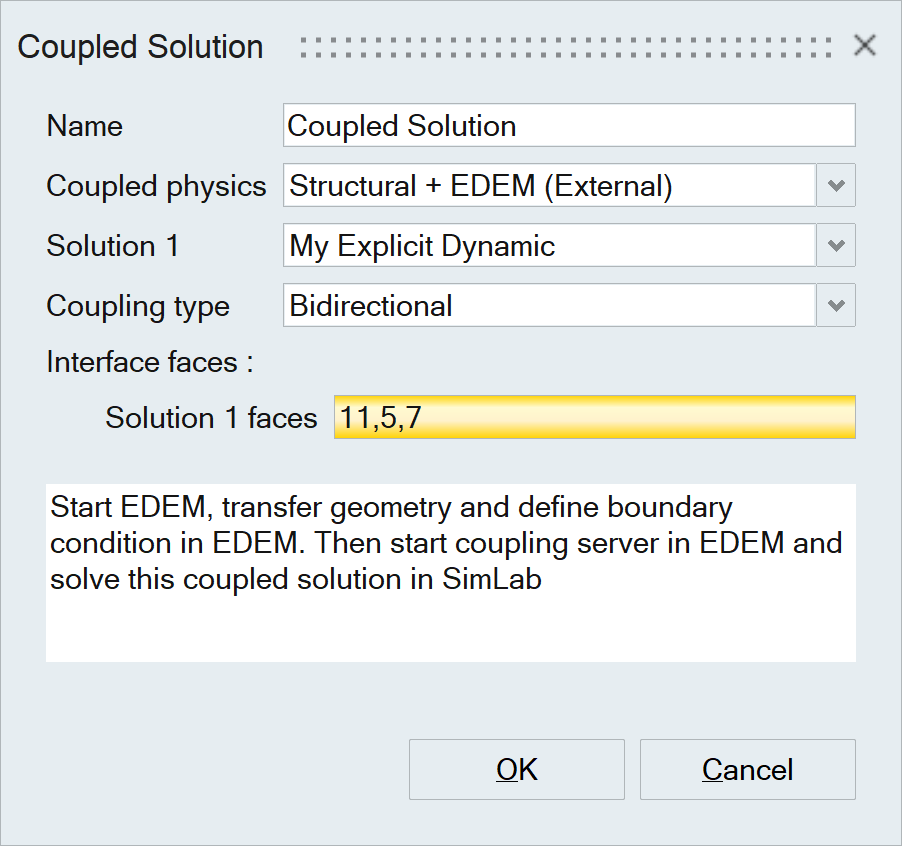The width and height of the screenshot is (902, 846).
Task: Click the 'Coupled Solution' dialog title
Action: pyautogui.click(x=141, y=47)
